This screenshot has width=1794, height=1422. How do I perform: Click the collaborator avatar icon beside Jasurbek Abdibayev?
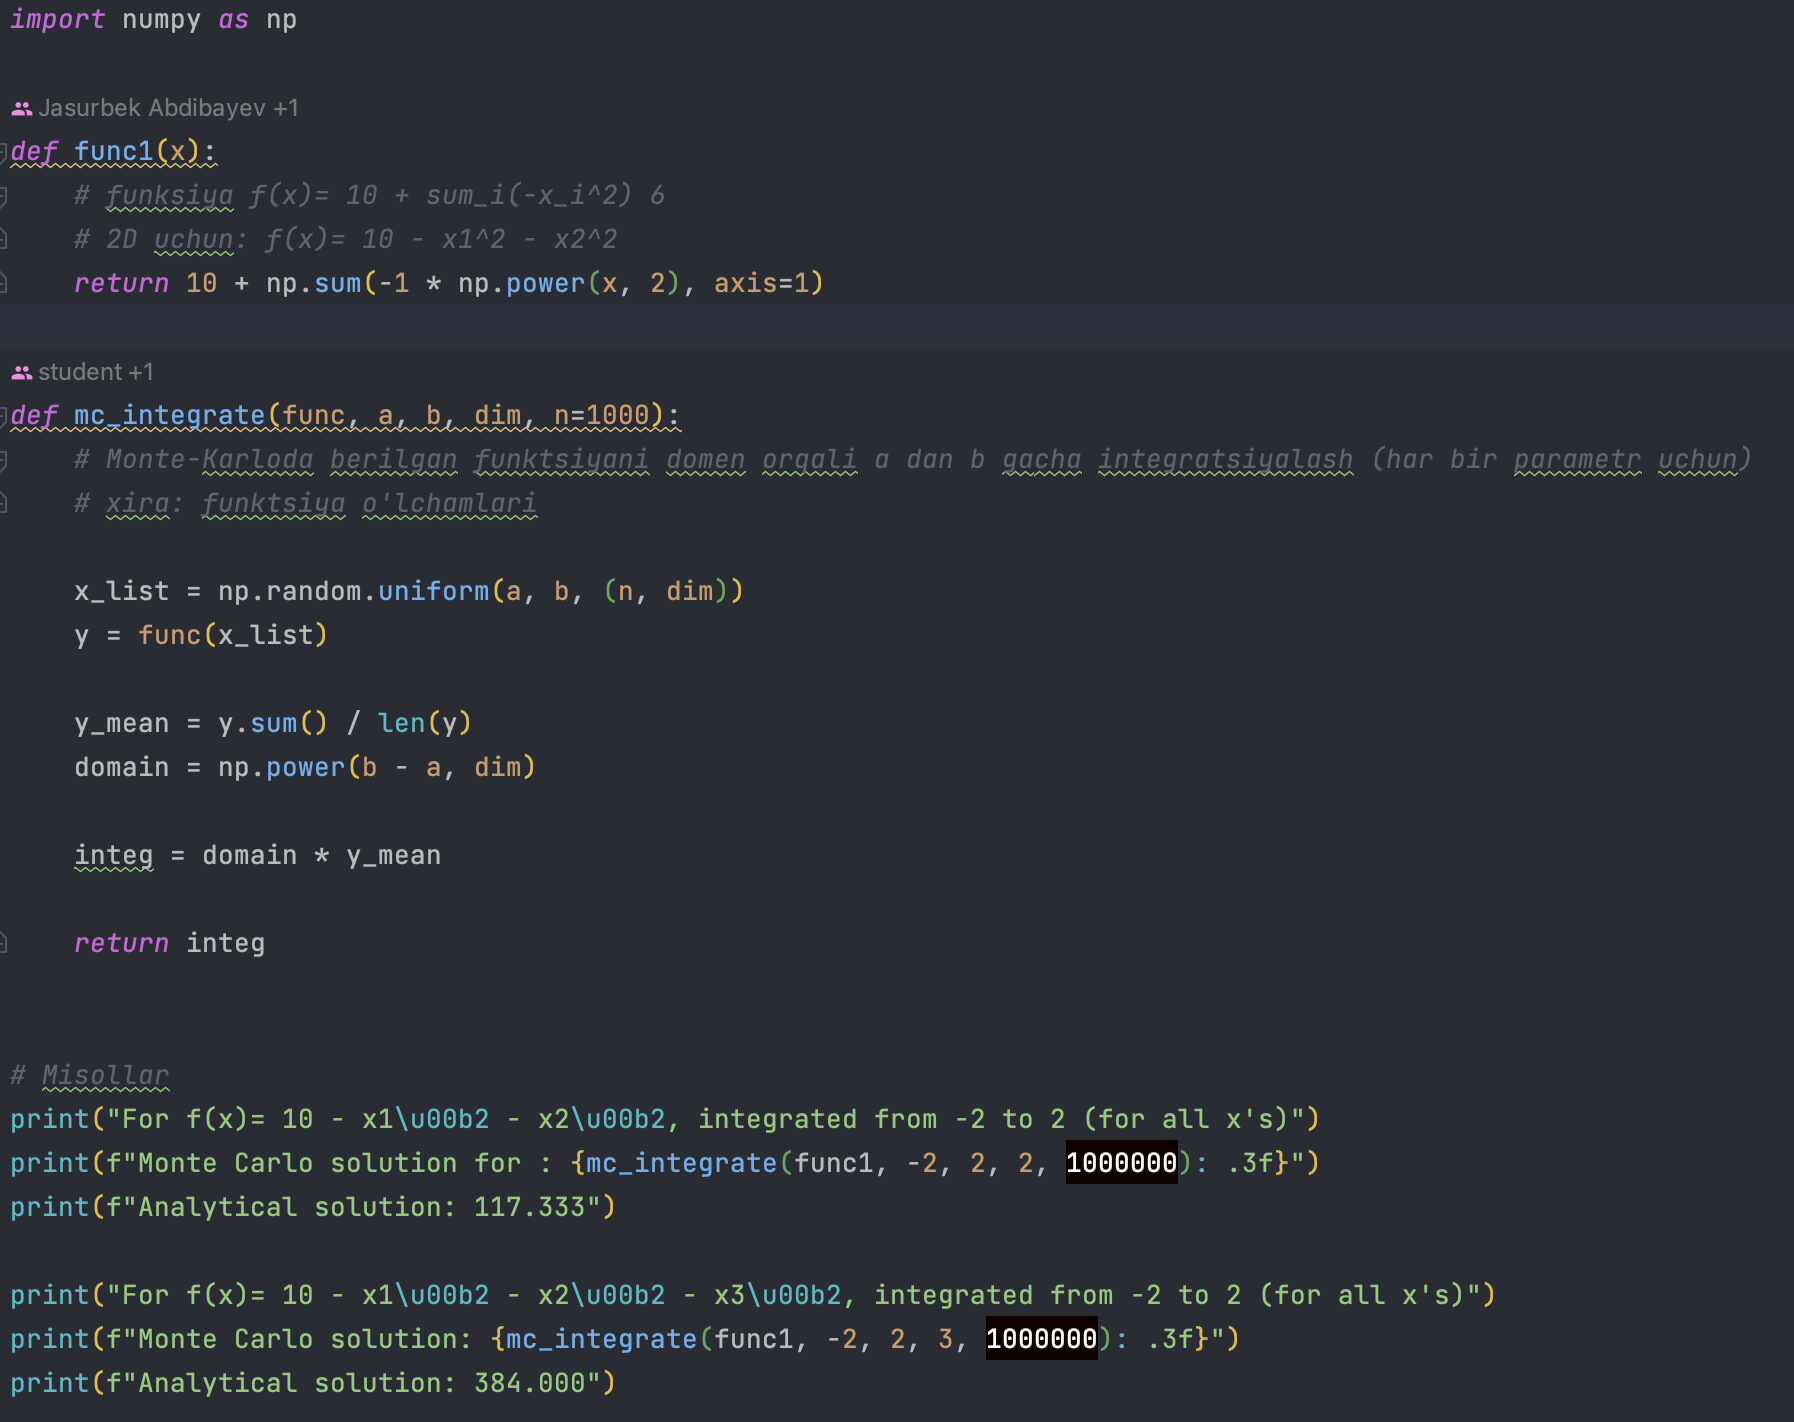22,107
